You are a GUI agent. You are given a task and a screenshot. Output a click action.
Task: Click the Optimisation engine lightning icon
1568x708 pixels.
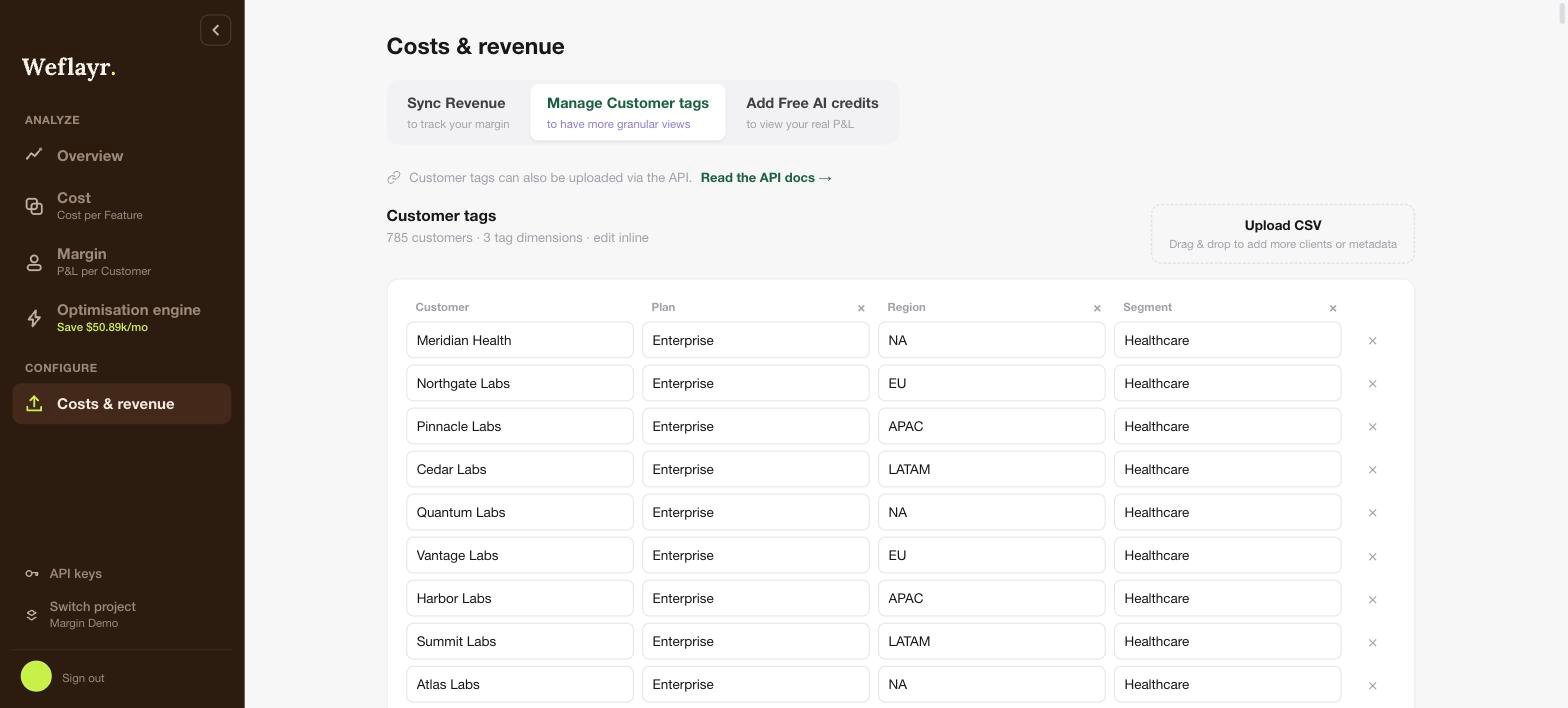[34, 318]
